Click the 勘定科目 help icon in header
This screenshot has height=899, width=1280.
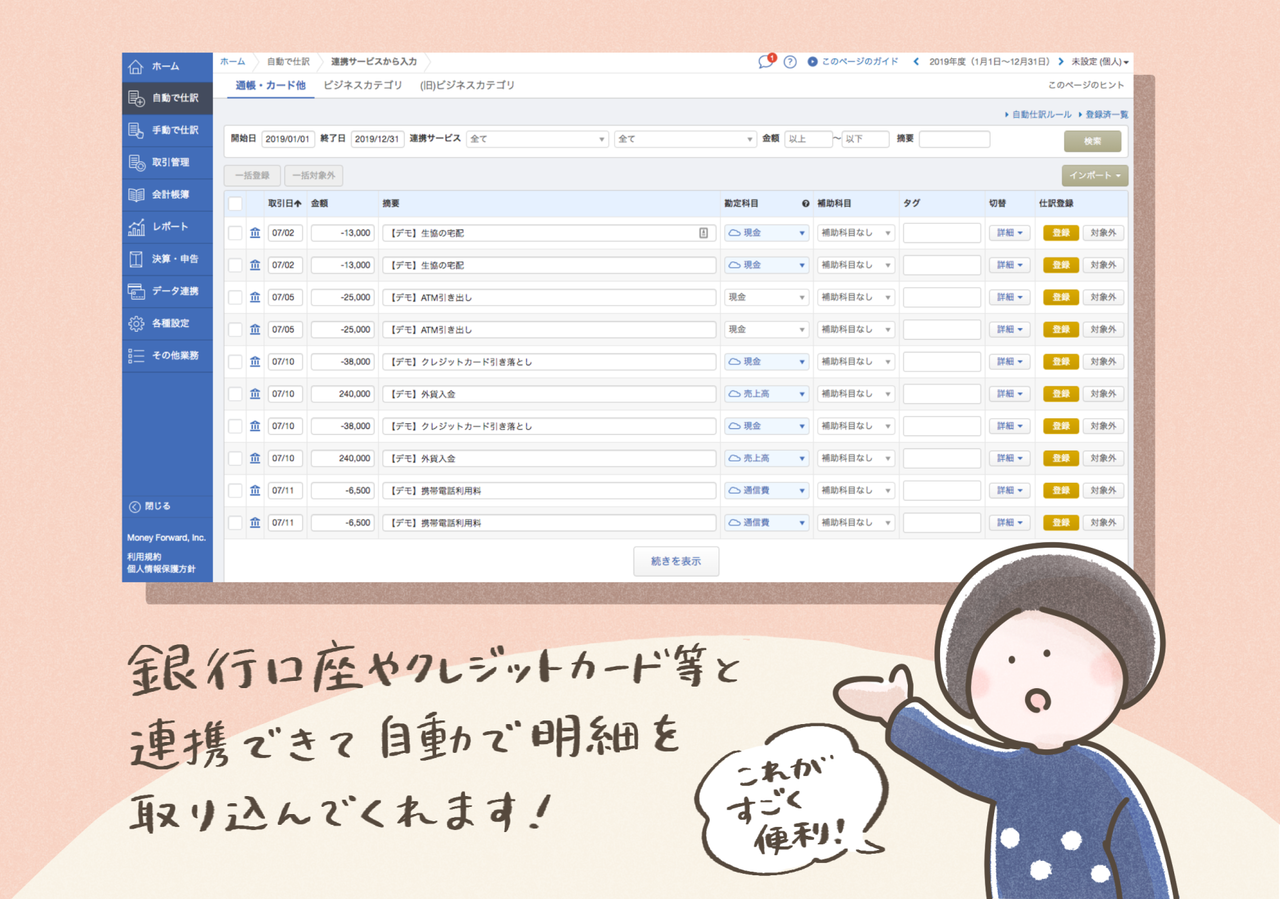click(x=805, y=204)
